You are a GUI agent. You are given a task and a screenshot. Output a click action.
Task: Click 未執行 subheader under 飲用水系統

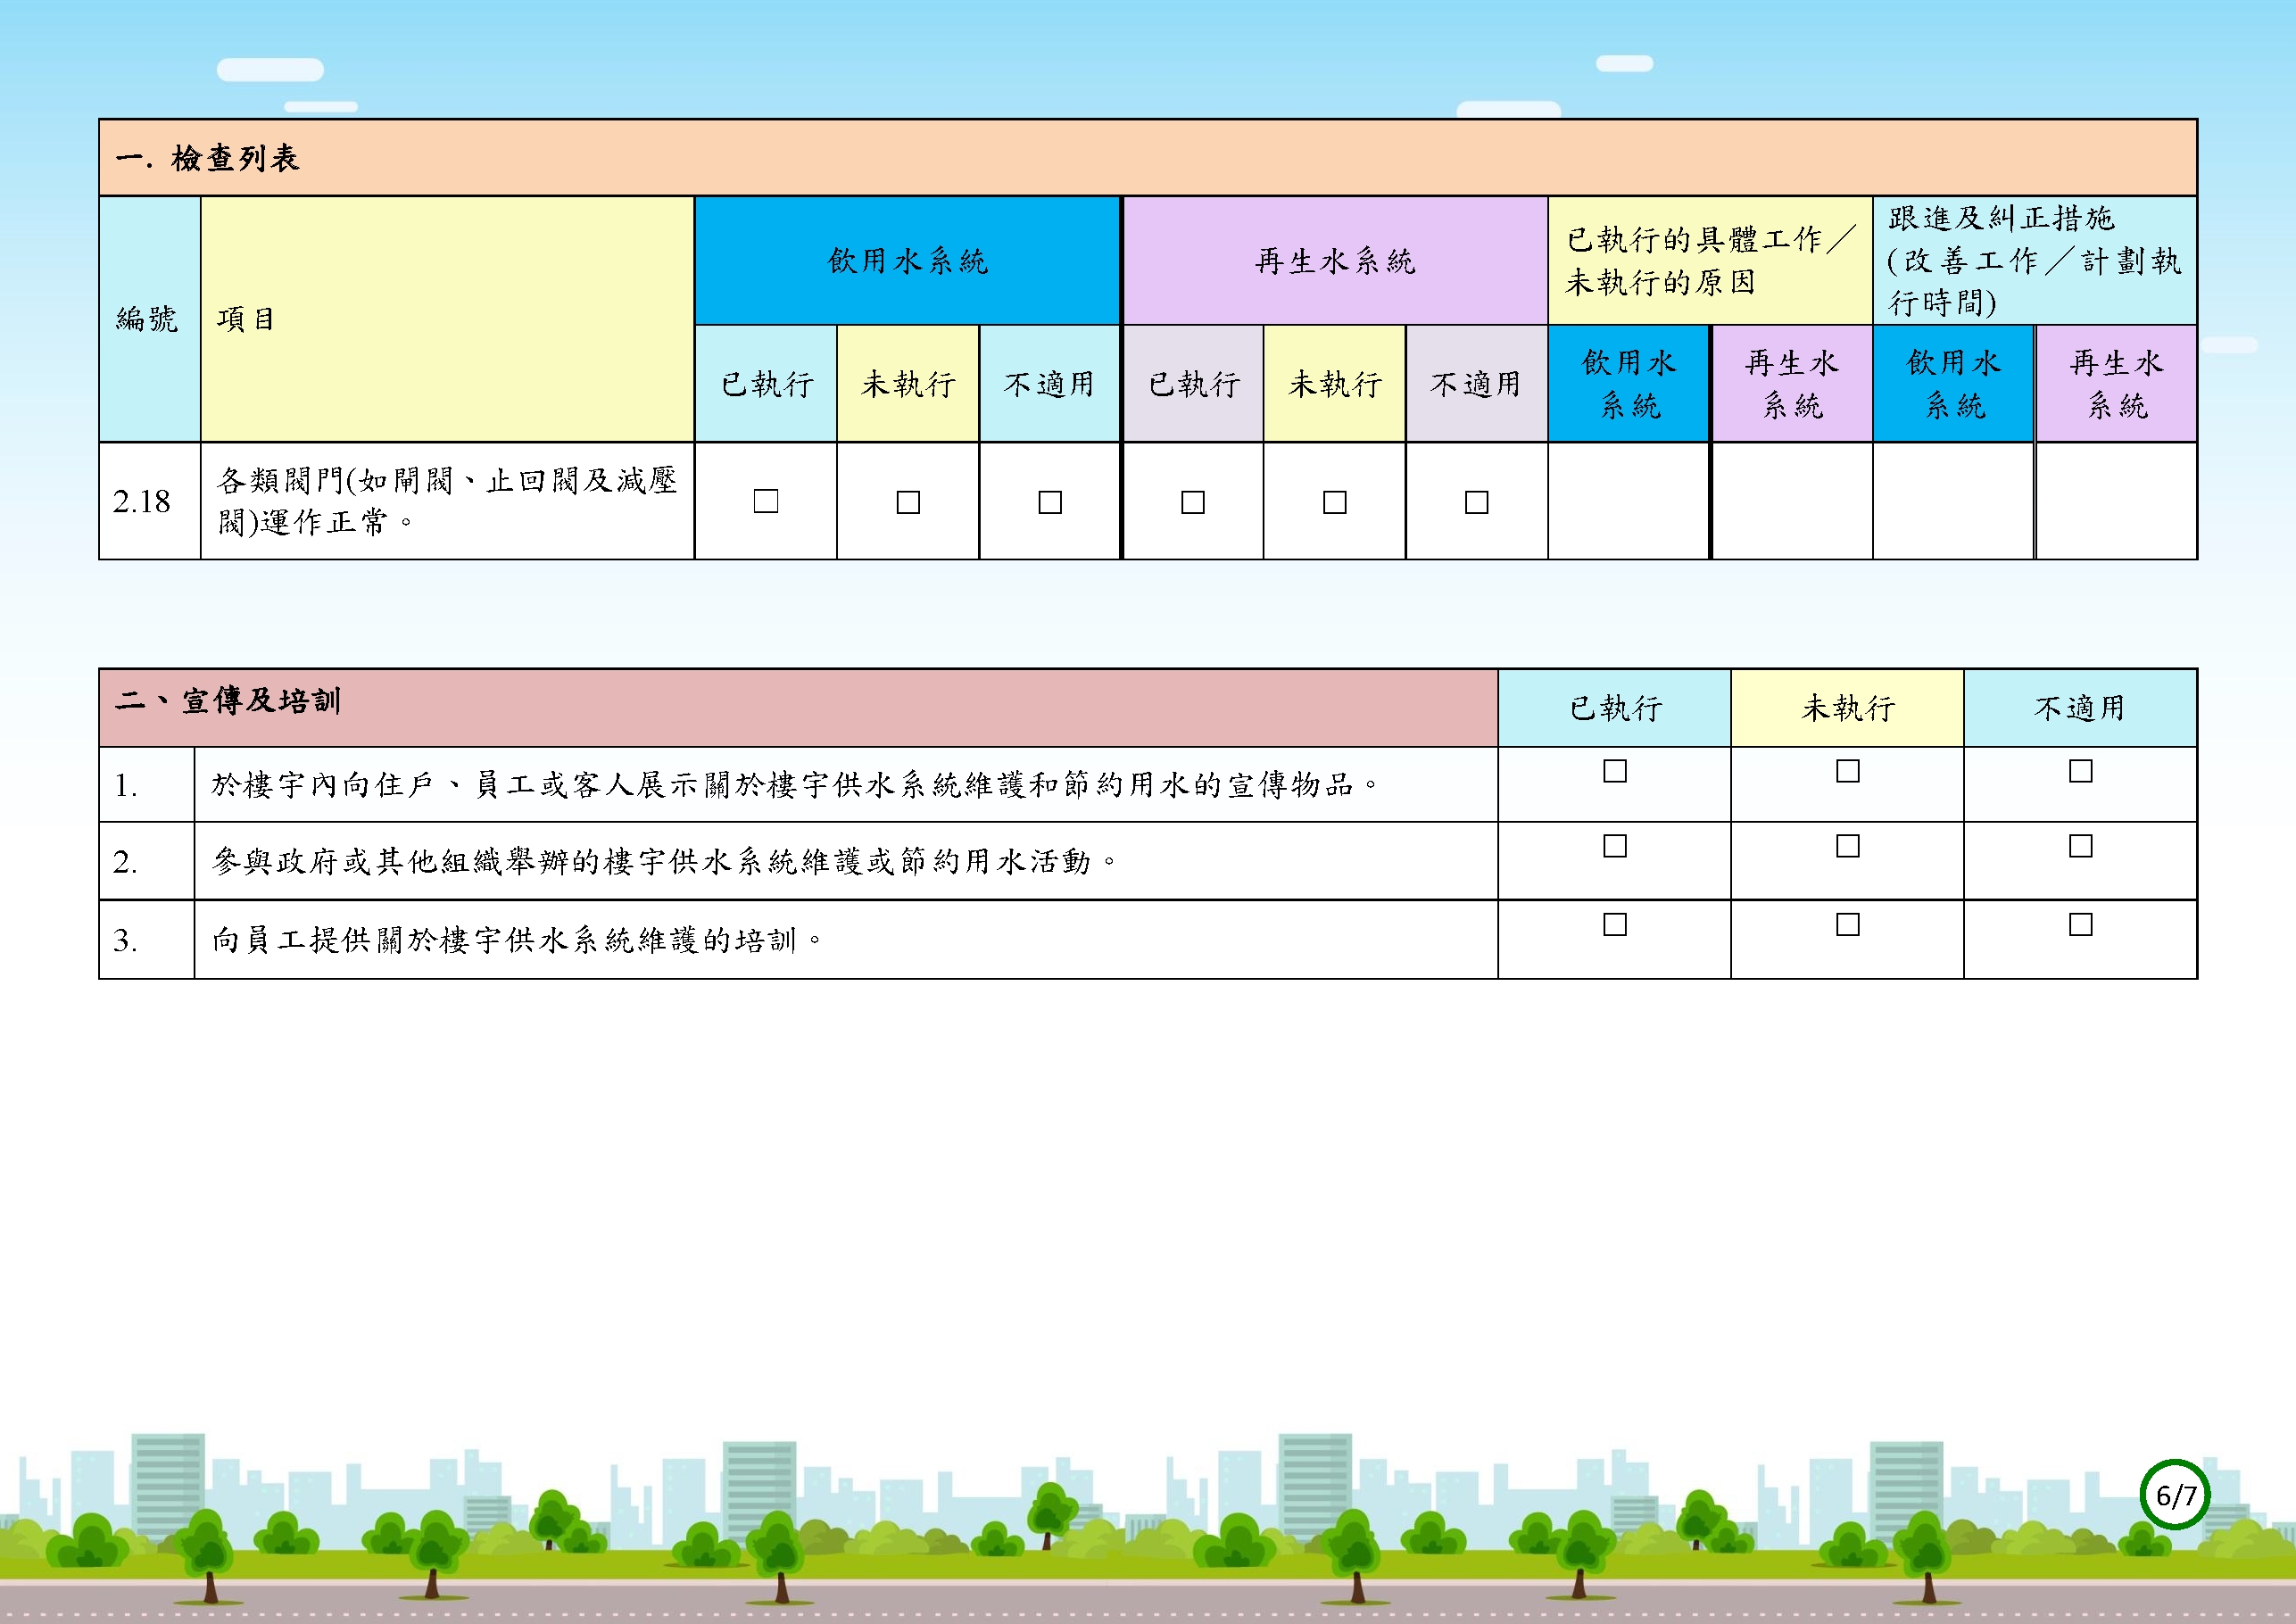pos(908,384)
